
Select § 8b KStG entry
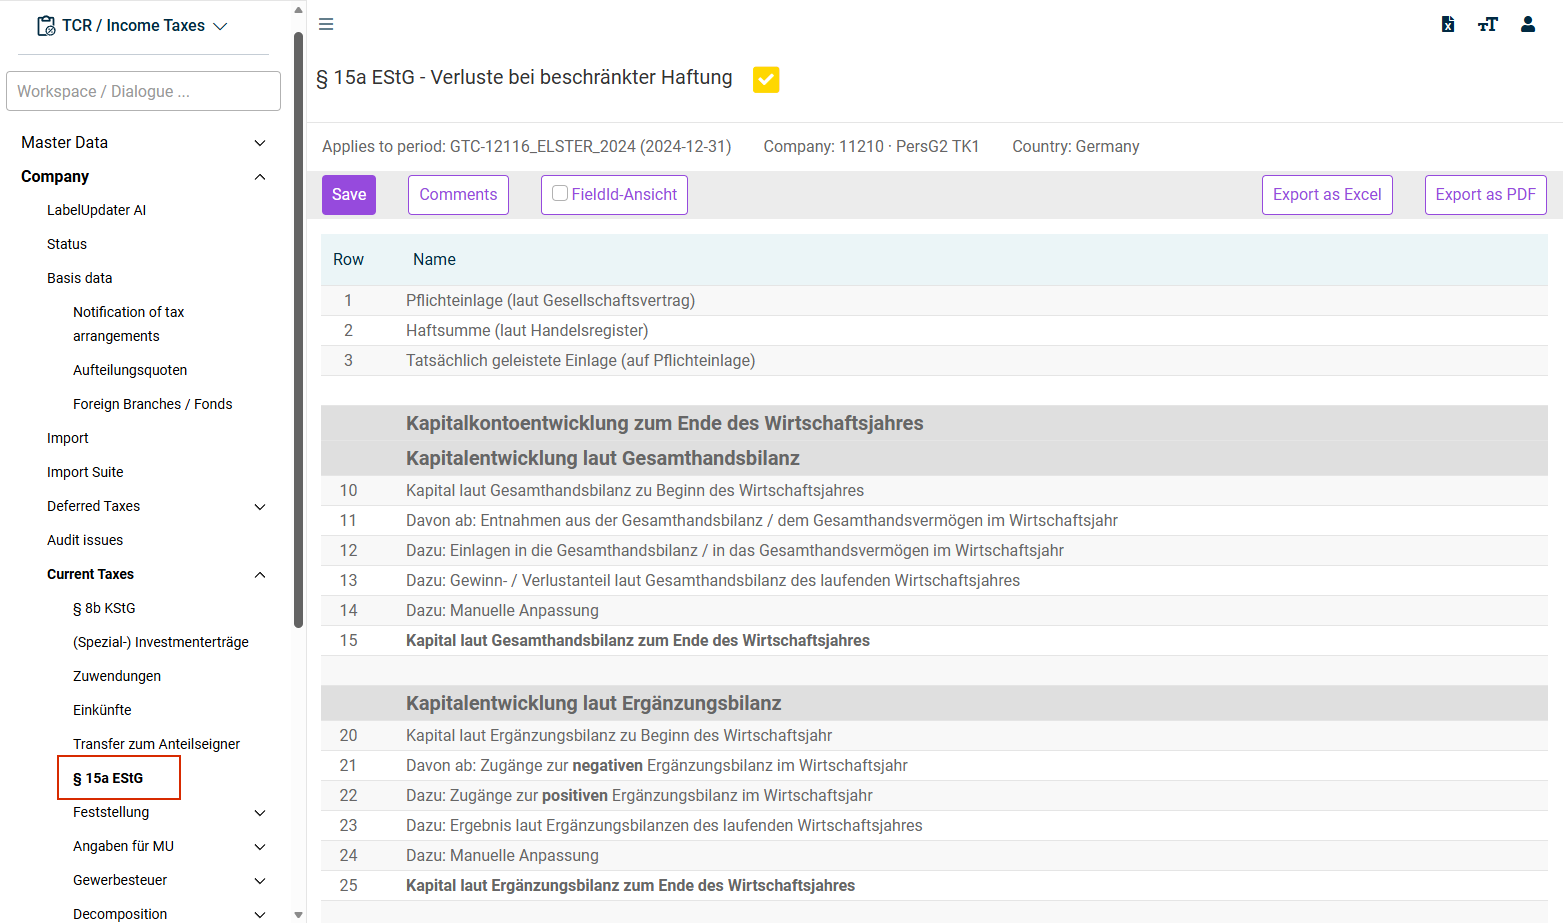(x=104, y=608)
